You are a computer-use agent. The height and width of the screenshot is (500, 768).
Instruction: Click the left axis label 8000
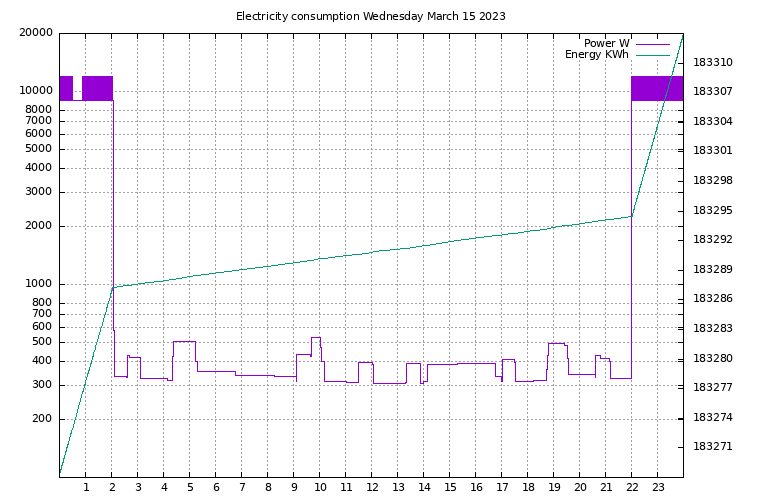(39, 109)
